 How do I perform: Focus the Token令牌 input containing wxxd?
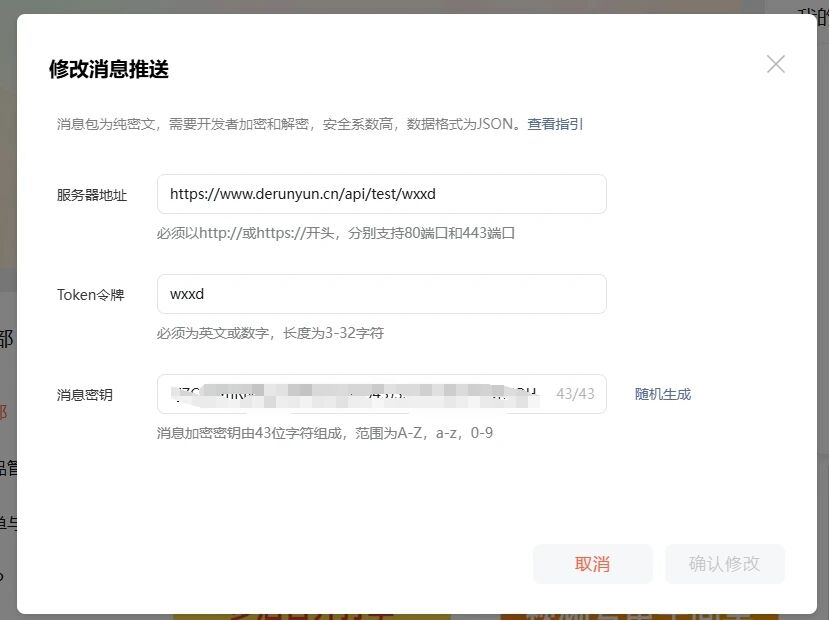(382, 294)
